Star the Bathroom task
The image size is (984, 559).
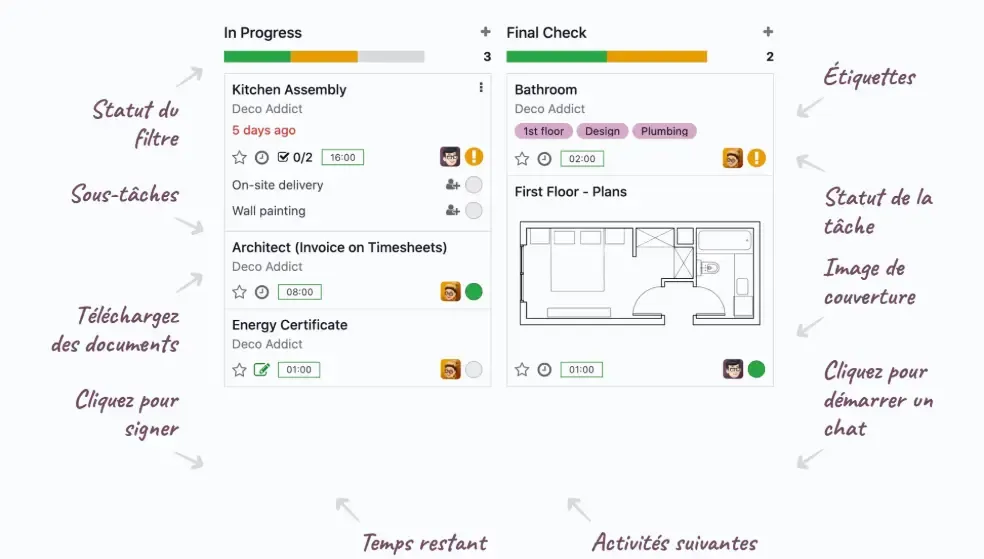pos(522,158)
